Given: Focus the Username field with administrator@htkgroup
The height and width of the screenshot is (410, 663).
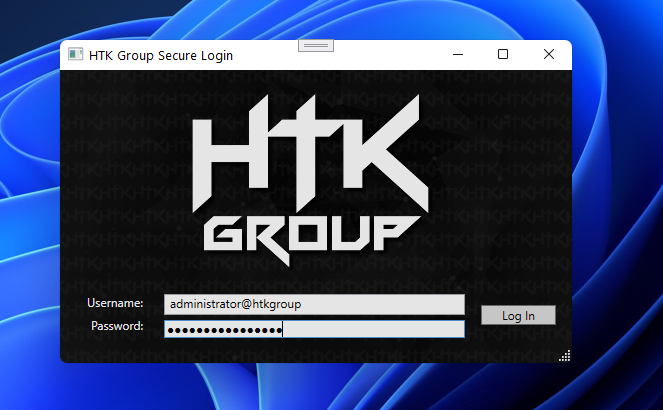Looking at the screenshot, I should click(314, 304).
